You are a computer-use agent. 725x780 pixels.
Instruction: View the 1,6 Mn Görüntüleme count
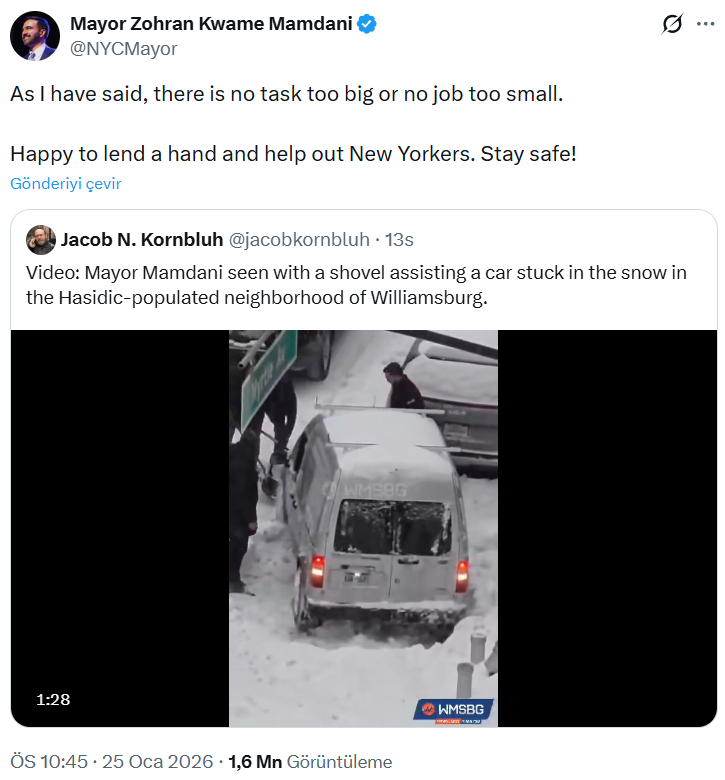click(x=310, y=762)
